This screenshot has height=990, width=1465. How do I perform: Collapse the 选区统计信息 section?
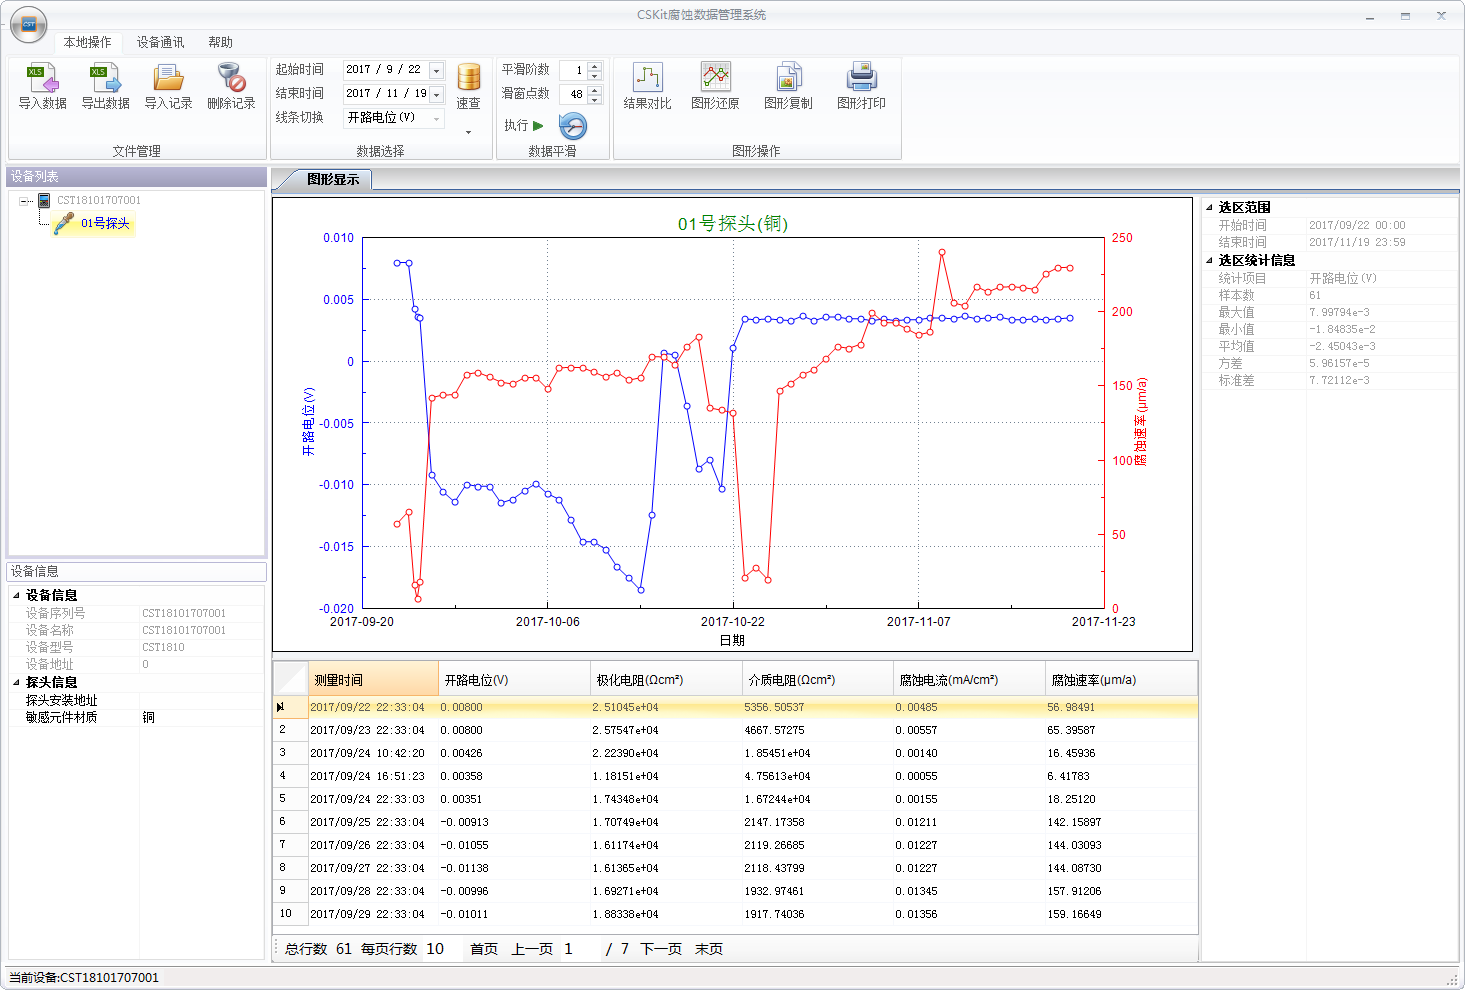pyautogui.click(x=1209, y=260)
